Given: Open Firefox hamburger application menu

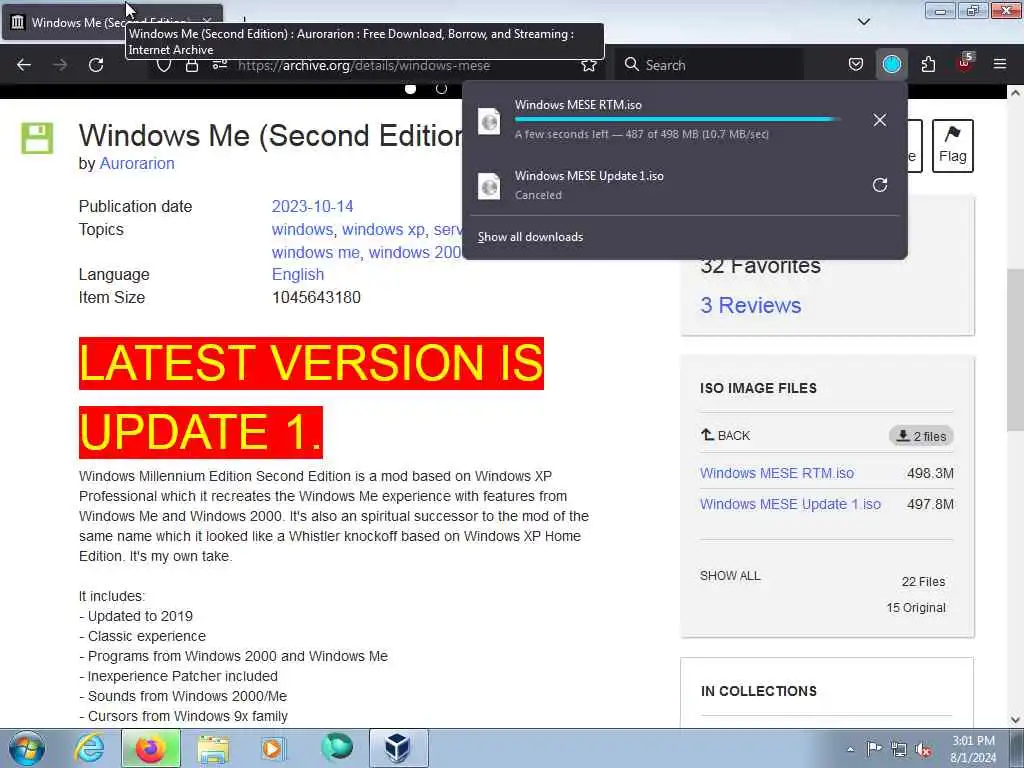Looking at the screenshot, I should [x=1000, y=65].
